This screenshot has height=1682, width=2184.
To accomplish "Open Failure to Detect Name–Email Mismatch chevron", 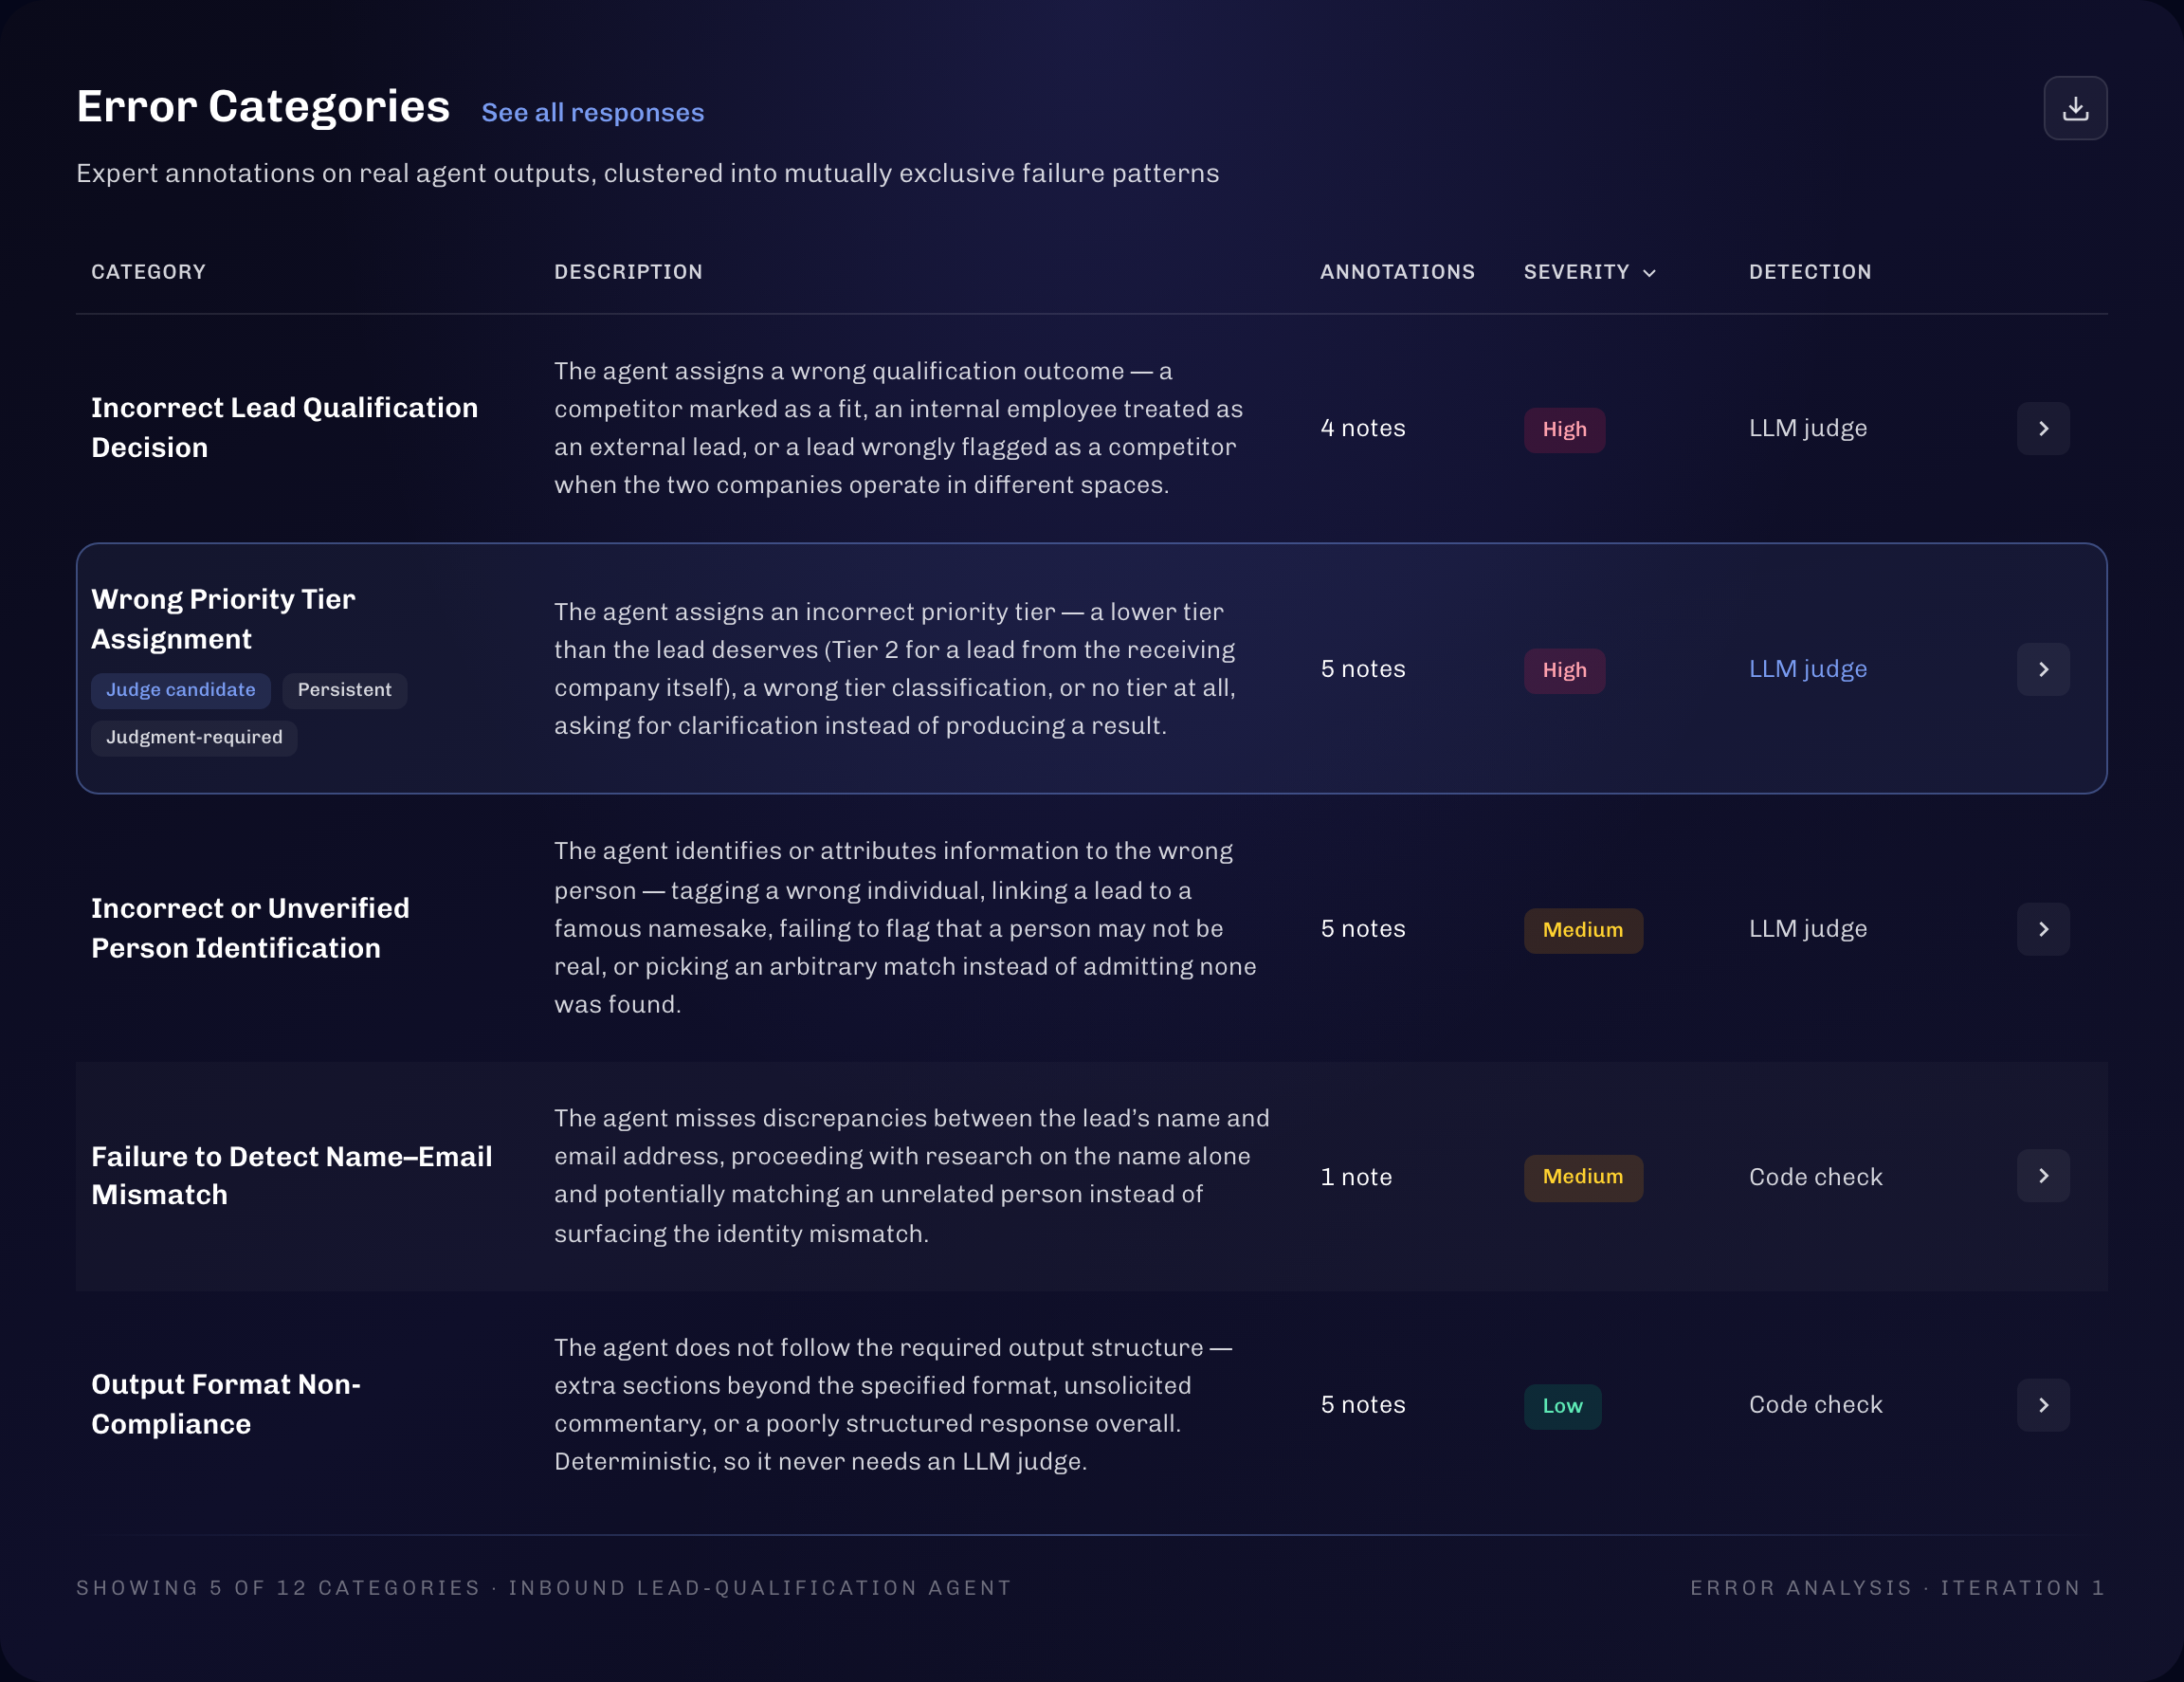I will pyautogui.click(x=2043, y=1176).
